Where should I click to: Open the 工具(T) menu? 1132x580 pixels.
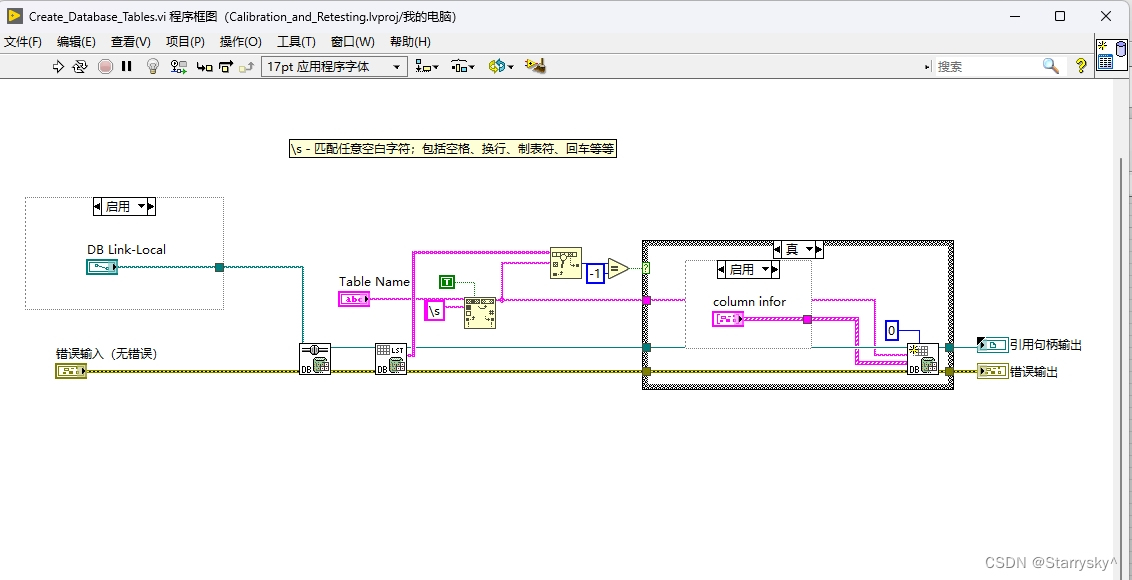point(294,41)
